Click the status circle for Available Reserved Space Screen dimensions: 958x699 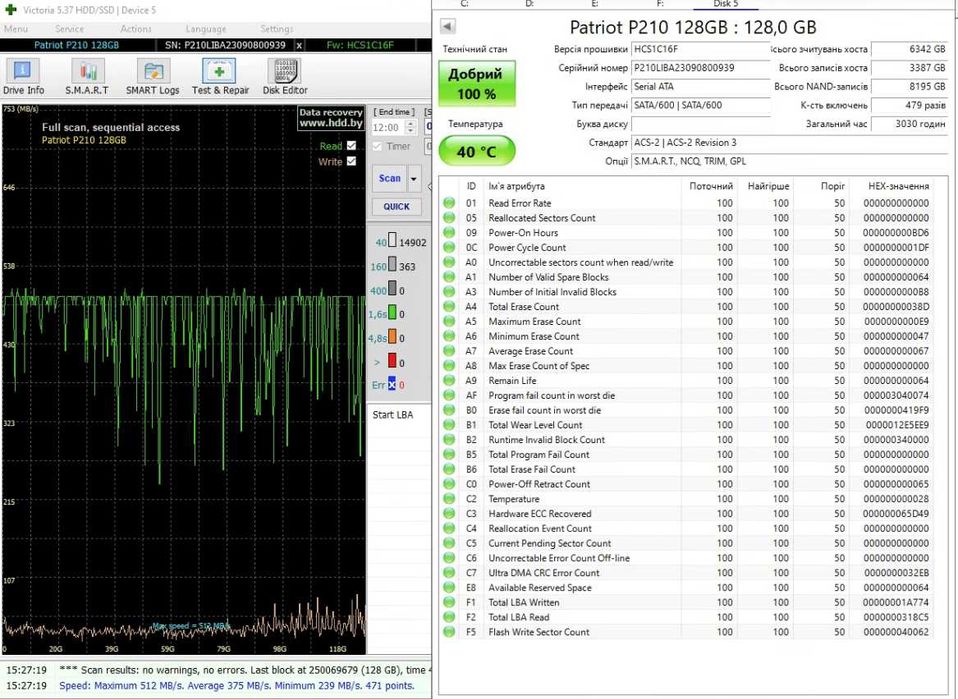point(449,588)
